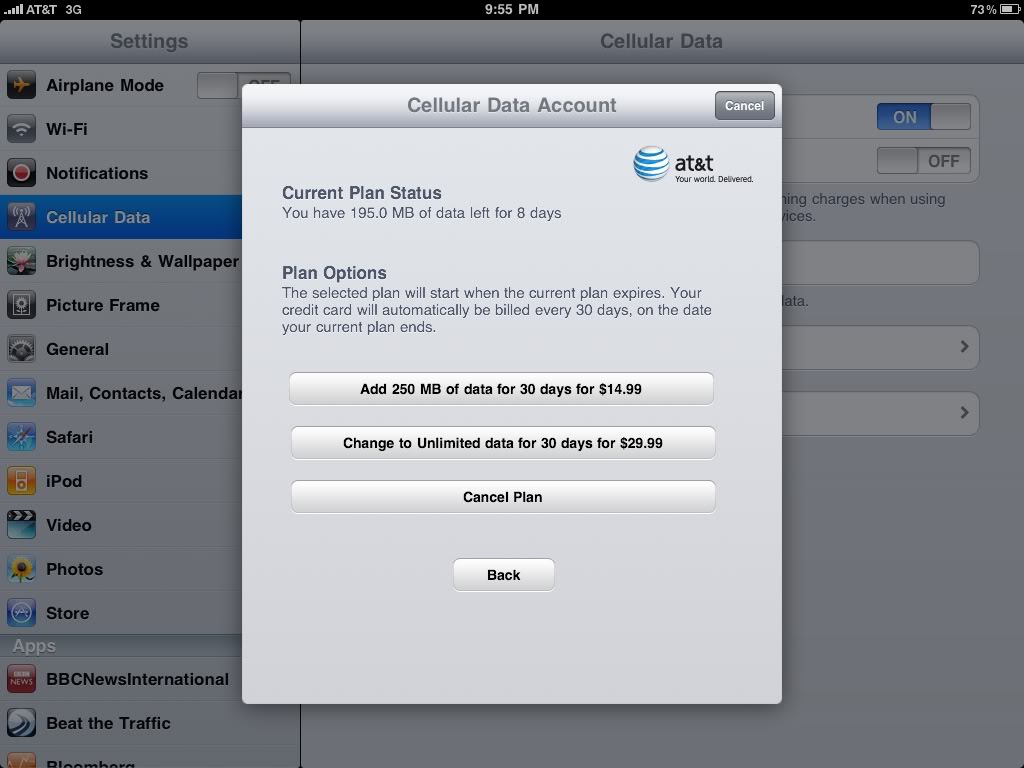Tap the Plan Options heading

(x=334, y=273)
